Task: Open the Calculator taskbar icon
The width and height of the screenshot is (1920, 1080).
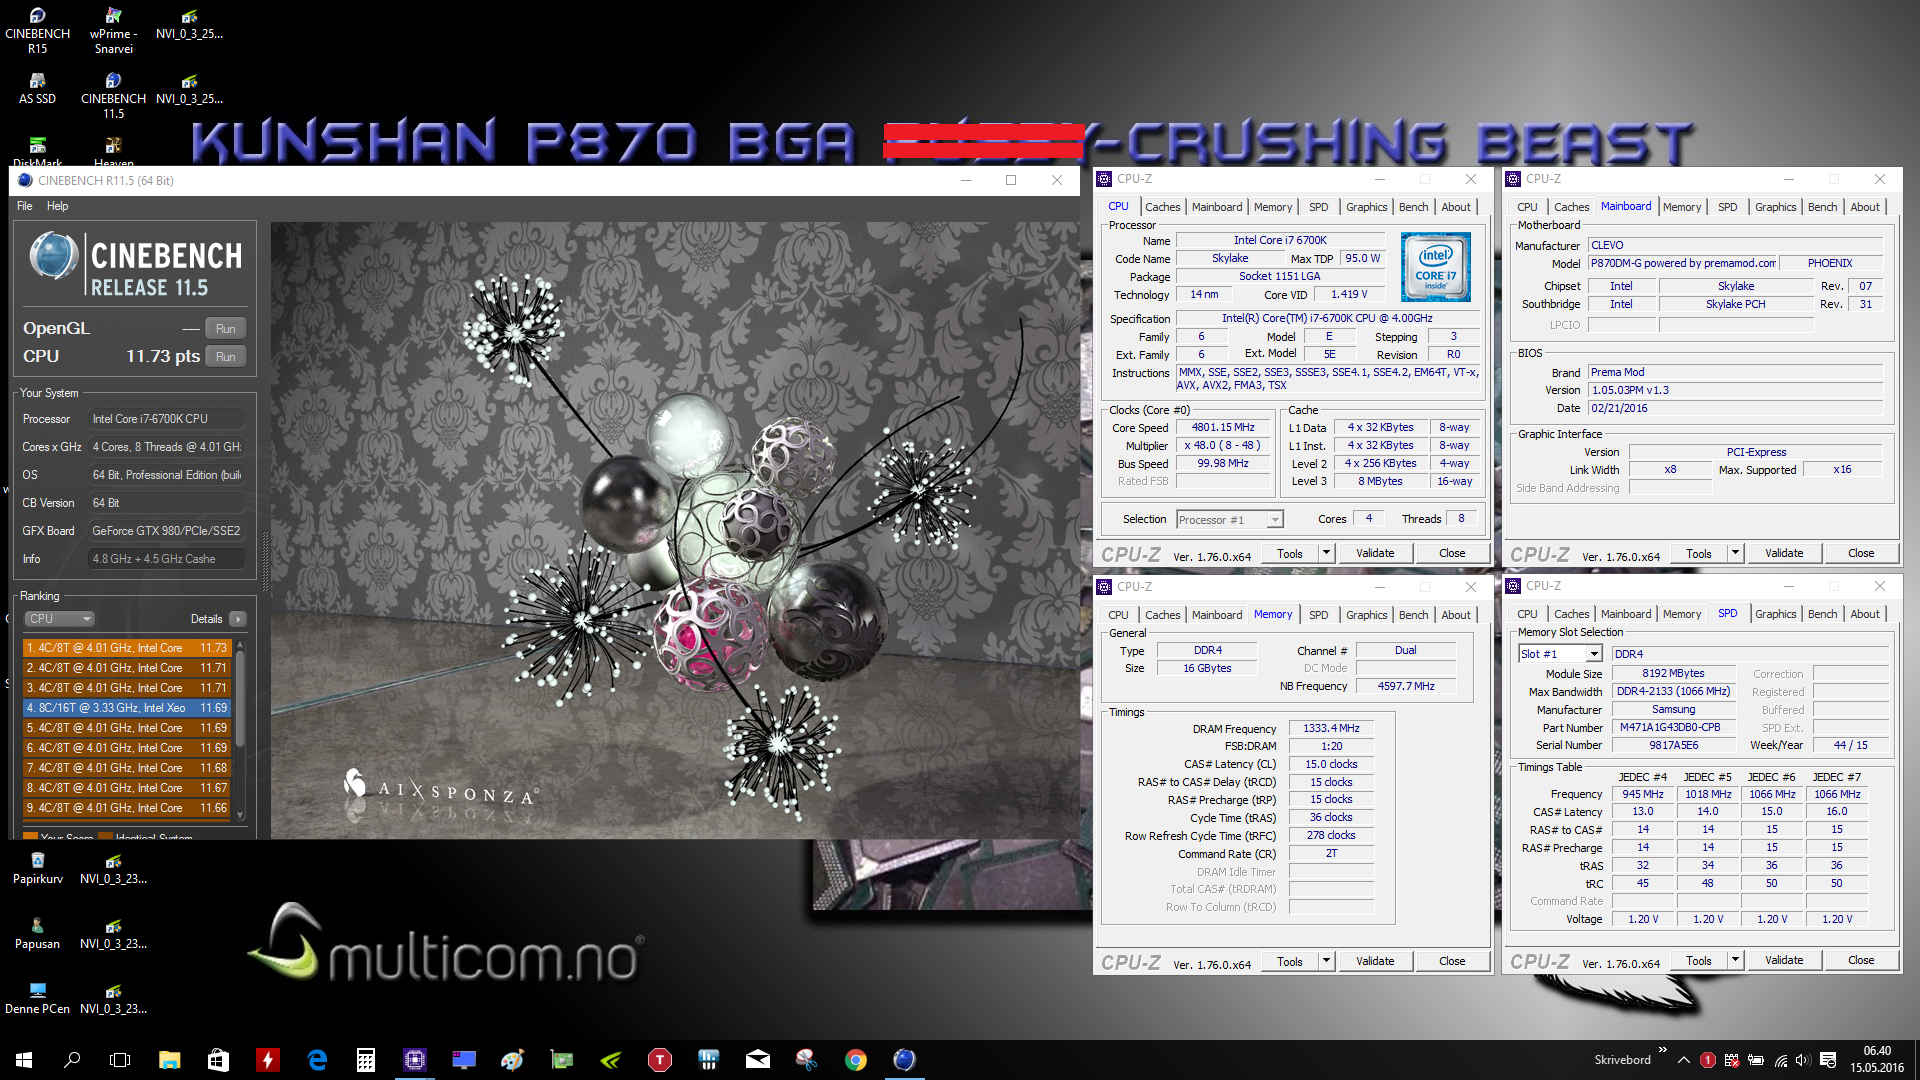Action: click(366, 1060)
